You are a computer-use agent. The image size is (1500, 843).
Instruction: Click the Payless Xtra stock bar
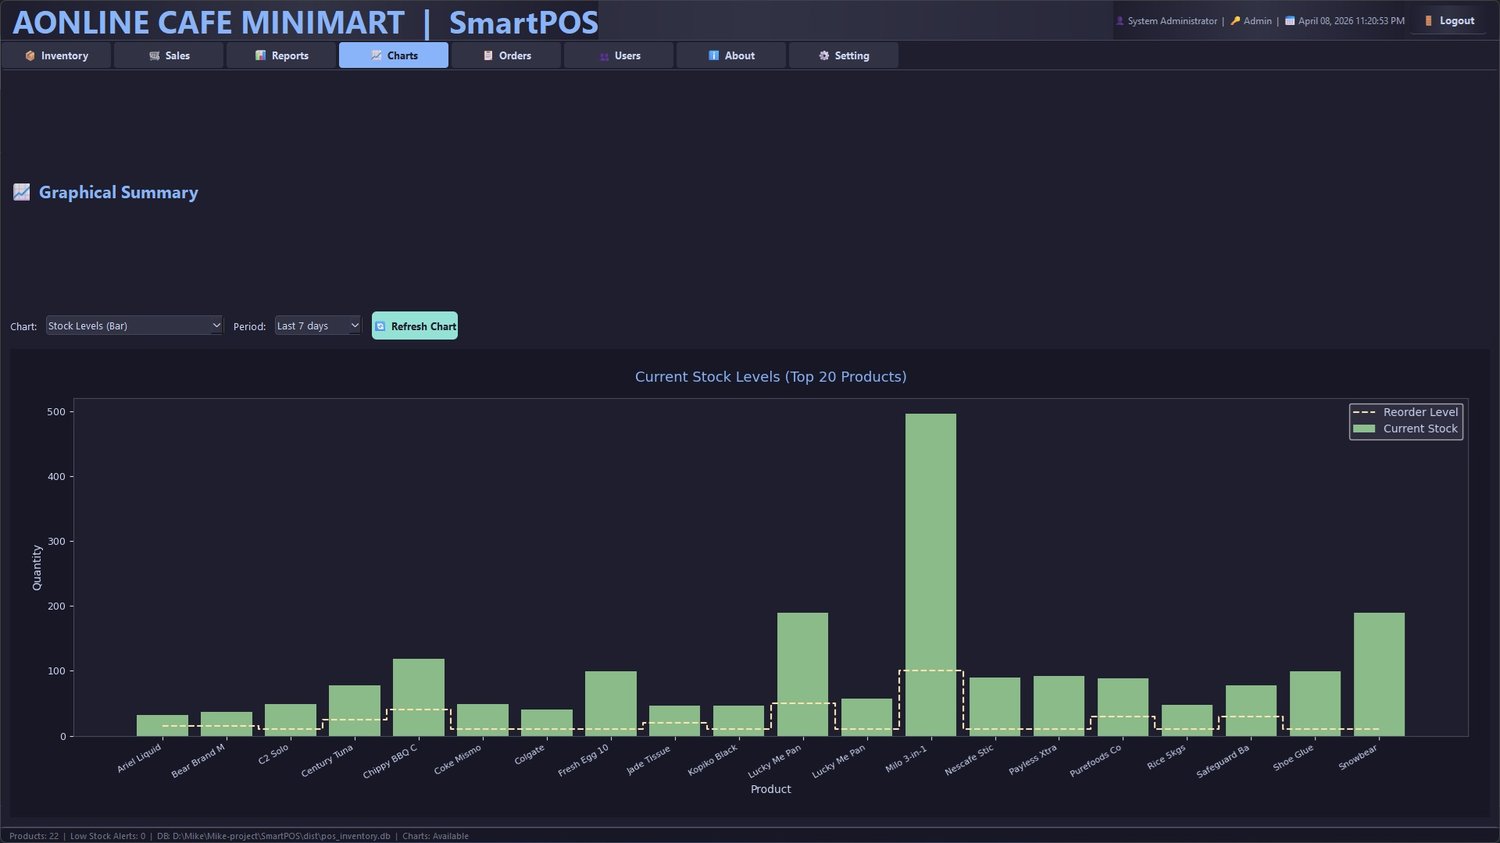pos(1059,706)
